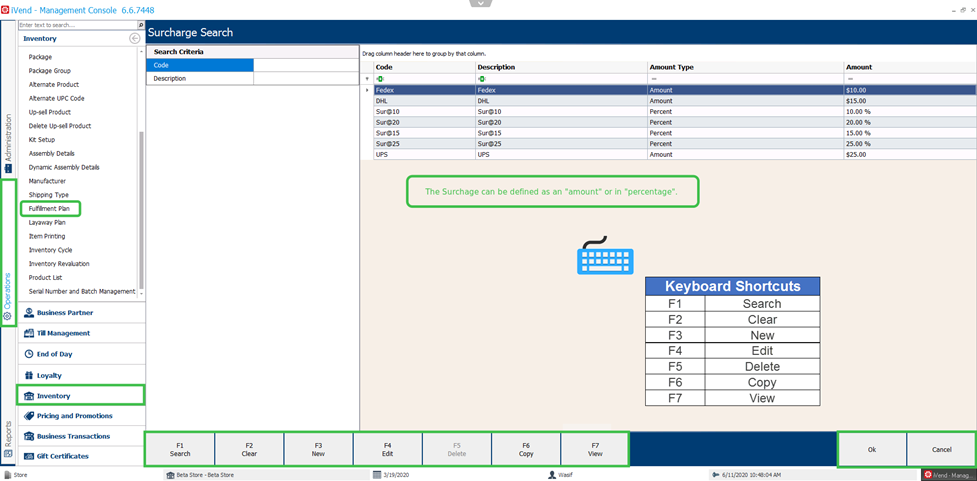This screenshot has width=977, height=481.
Task: Click the 25.00 % amount cell
Action: coord(910,144)
